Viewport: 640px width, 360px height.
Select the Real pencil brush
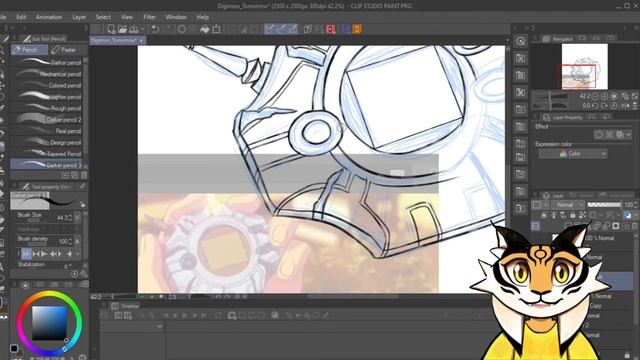[x=46, y=131]
